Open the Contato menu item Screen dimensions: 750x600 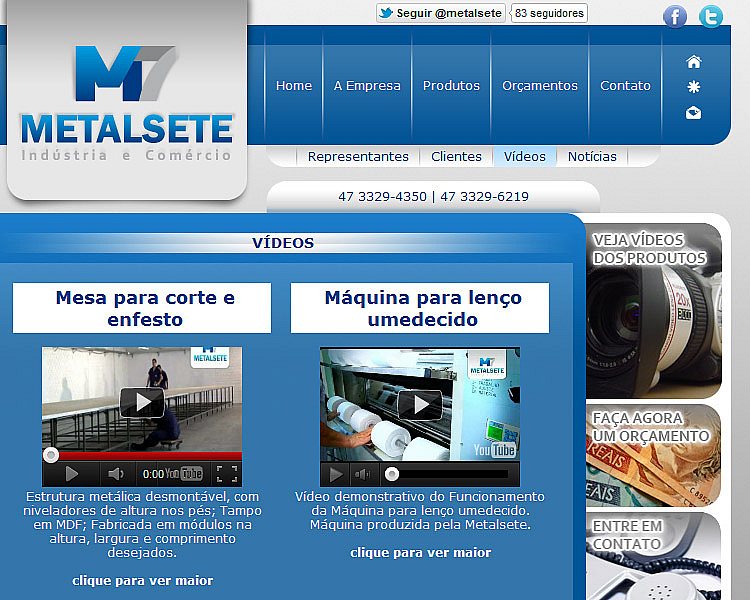point(625,86)
